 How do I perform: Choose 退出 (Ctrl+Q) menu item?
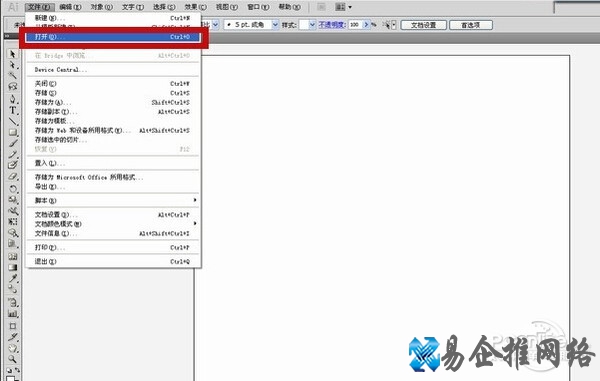[113, 261]
